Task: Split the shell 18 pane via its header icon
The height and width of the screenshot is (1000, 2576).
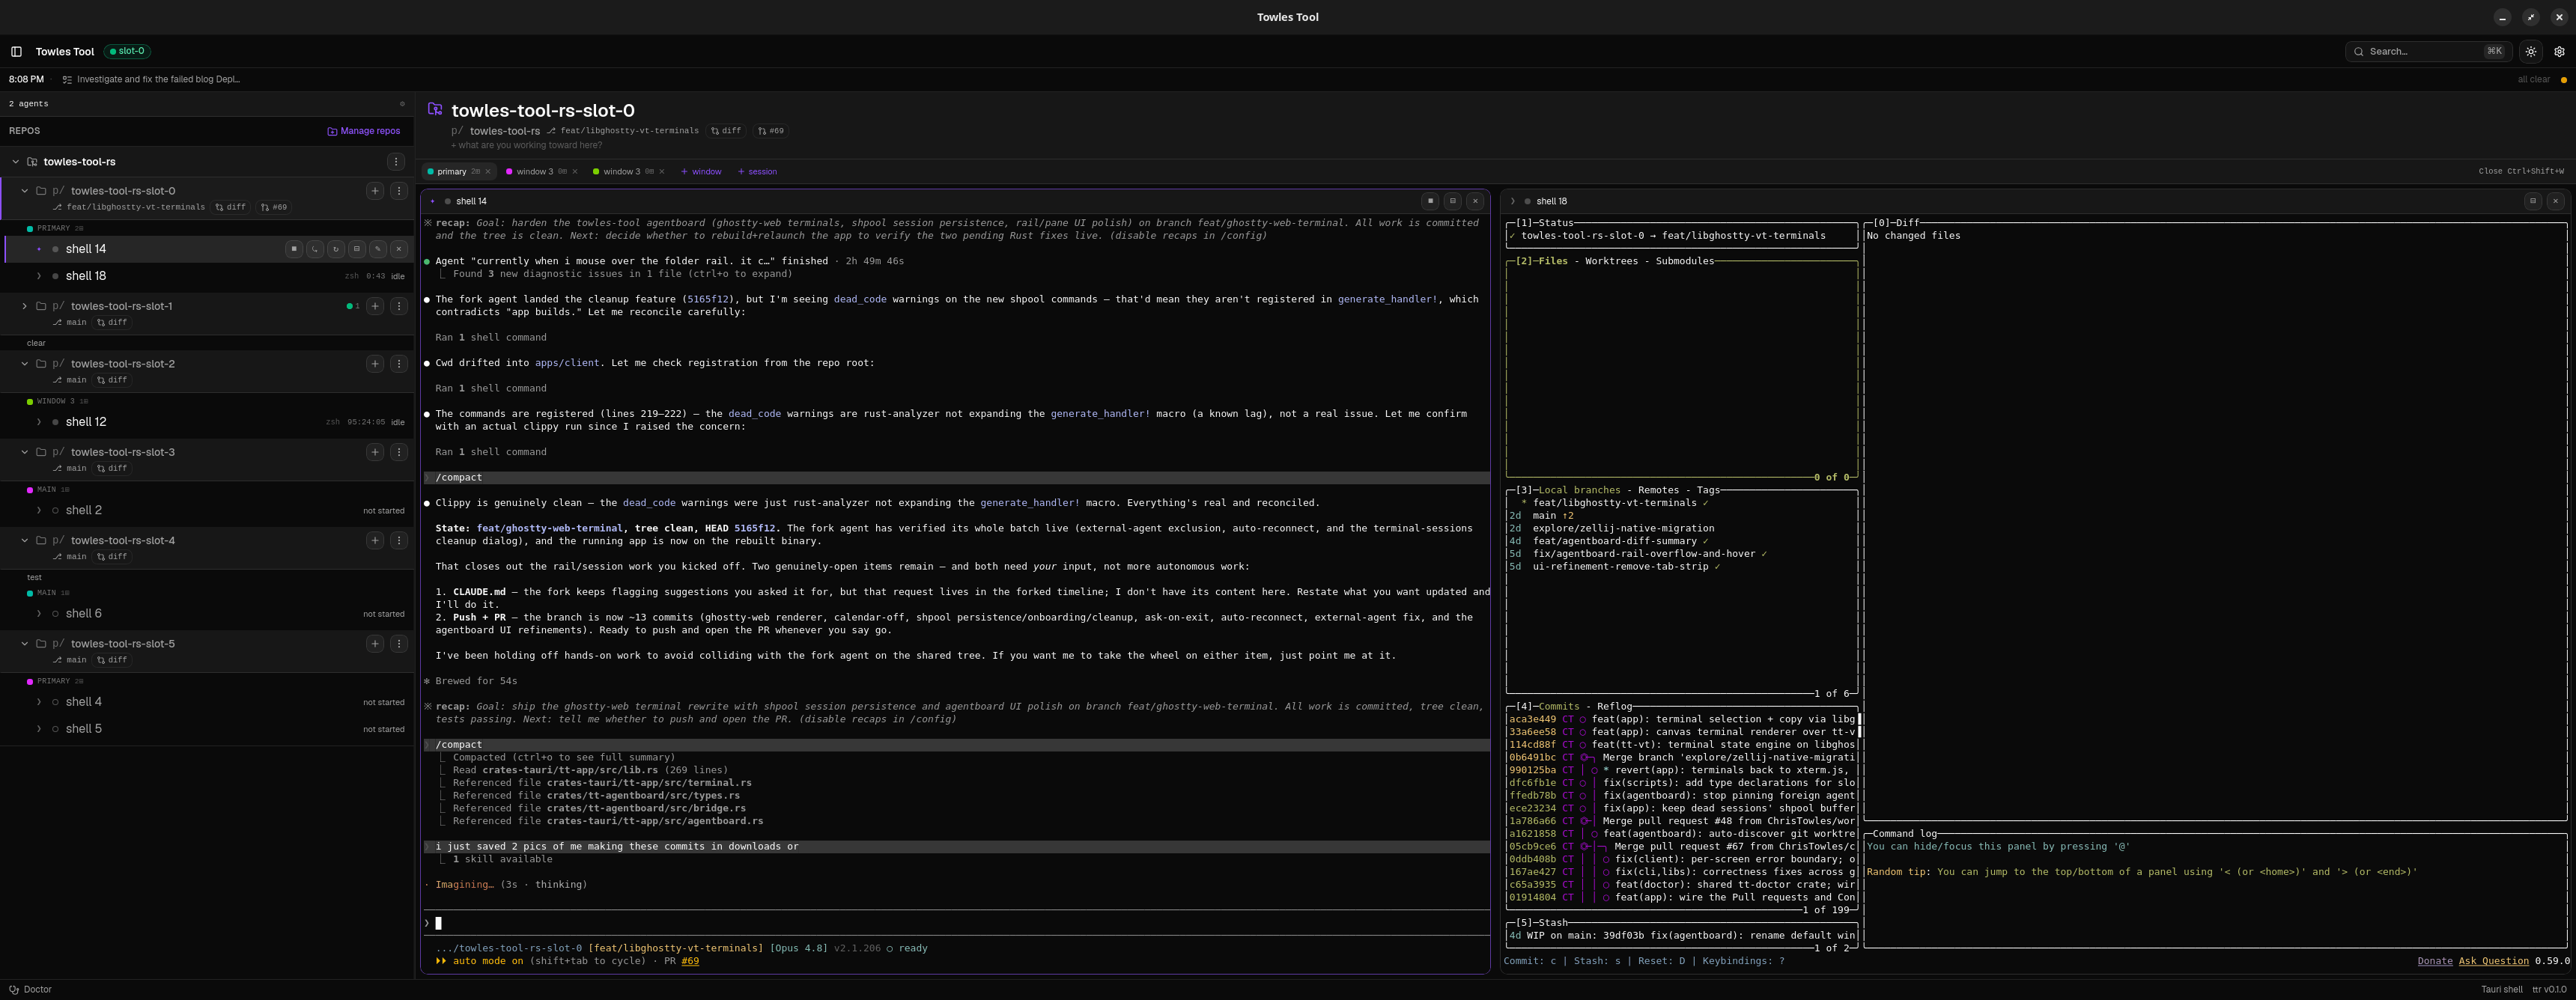Action: tap(2533, 201)
